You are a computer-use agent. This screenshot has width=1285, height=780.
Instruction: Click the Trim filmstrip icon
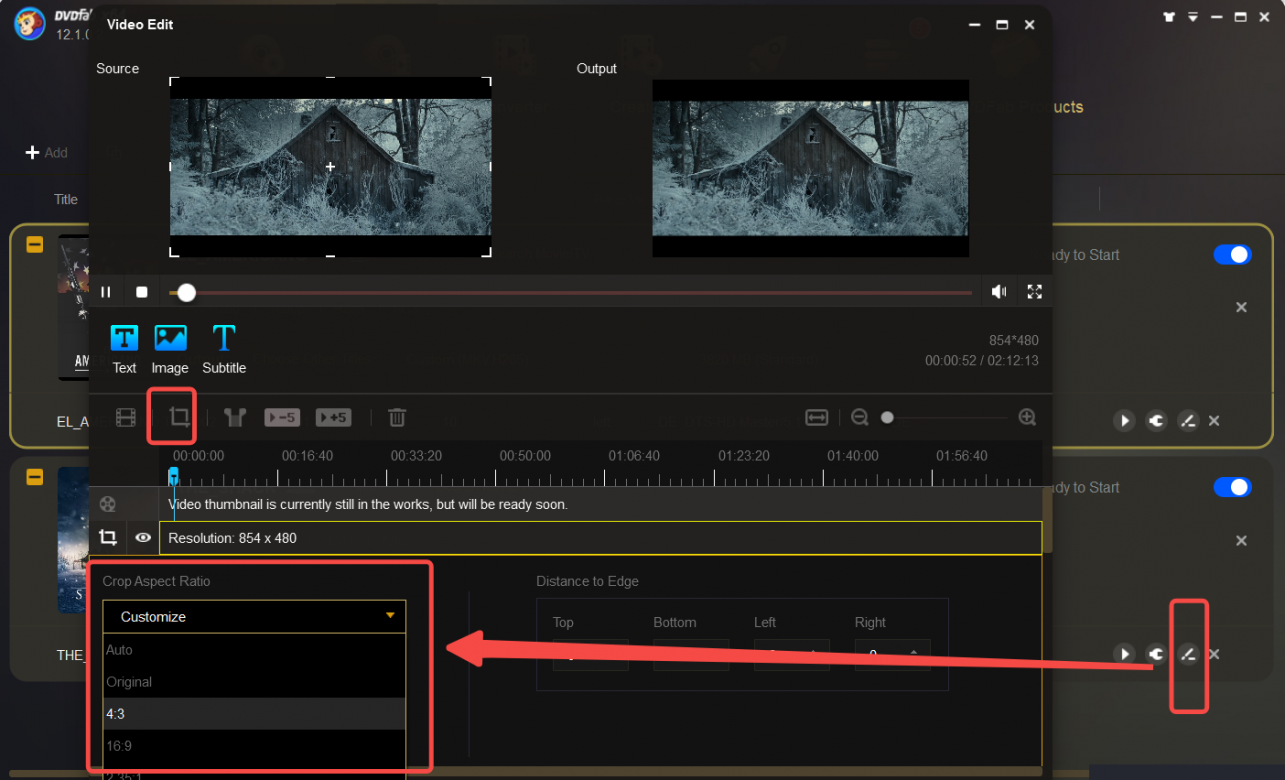pyautogui.click(x=125, y=417)
